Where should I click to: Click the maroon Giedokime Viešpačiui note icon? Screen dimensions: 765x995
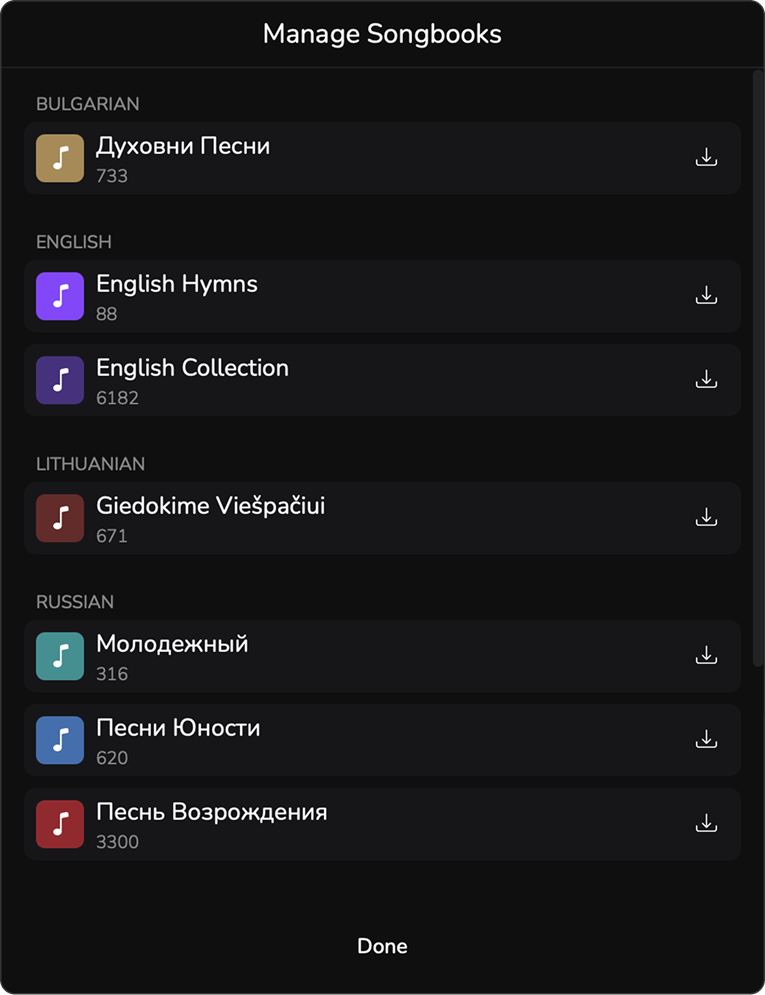tap(60, 518)
